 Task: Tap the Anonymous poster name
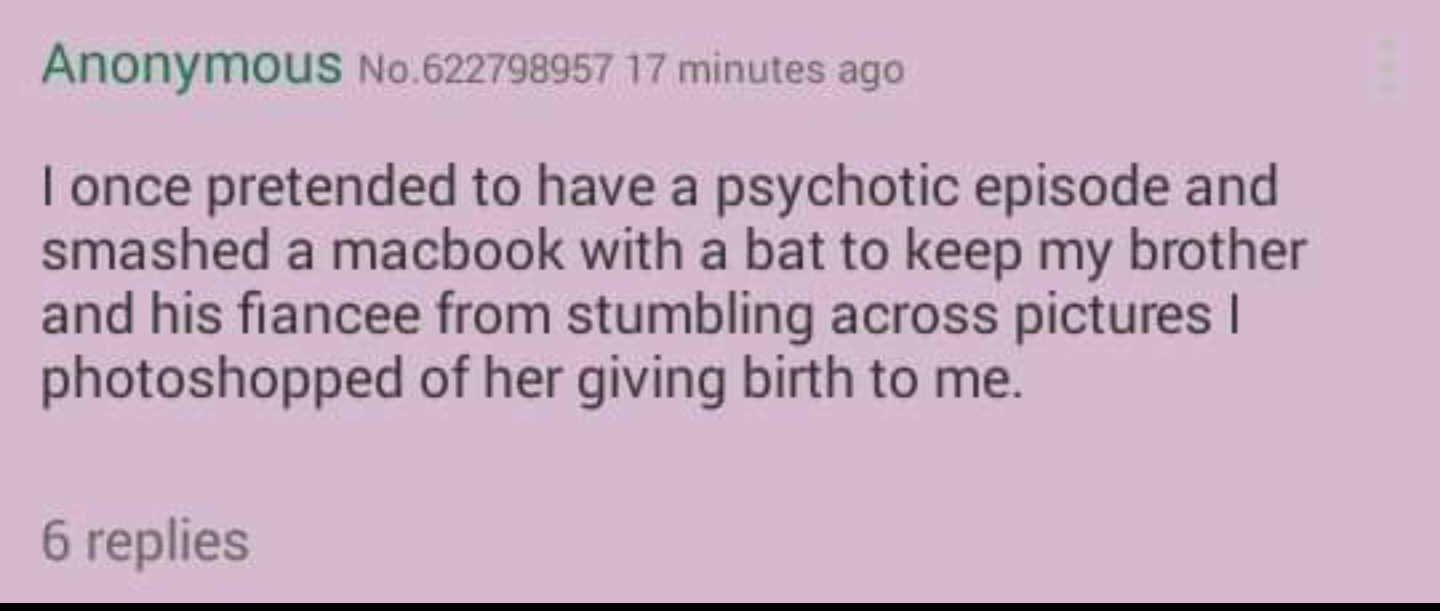click(191, 68)
